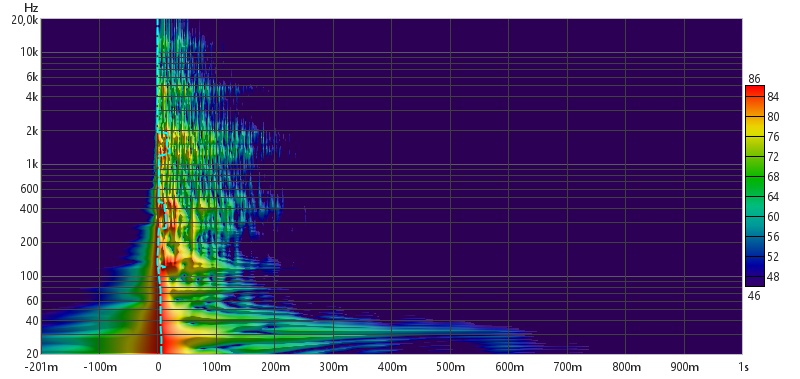The width and height of the screenshot is (800, 379).
Task: Select the green band near 68 on legend
Action: (x=755, y=177)
